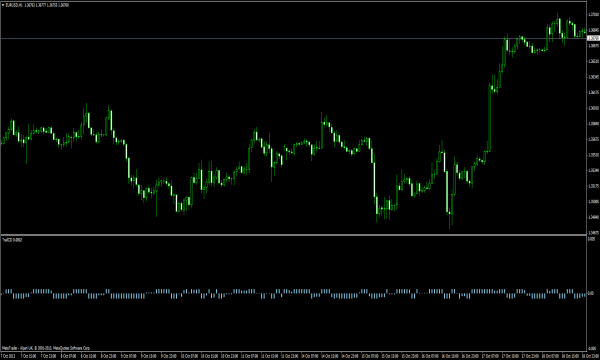600x360 pixels.
Task: Click the last time label on axis
Action: coord(590,356)
